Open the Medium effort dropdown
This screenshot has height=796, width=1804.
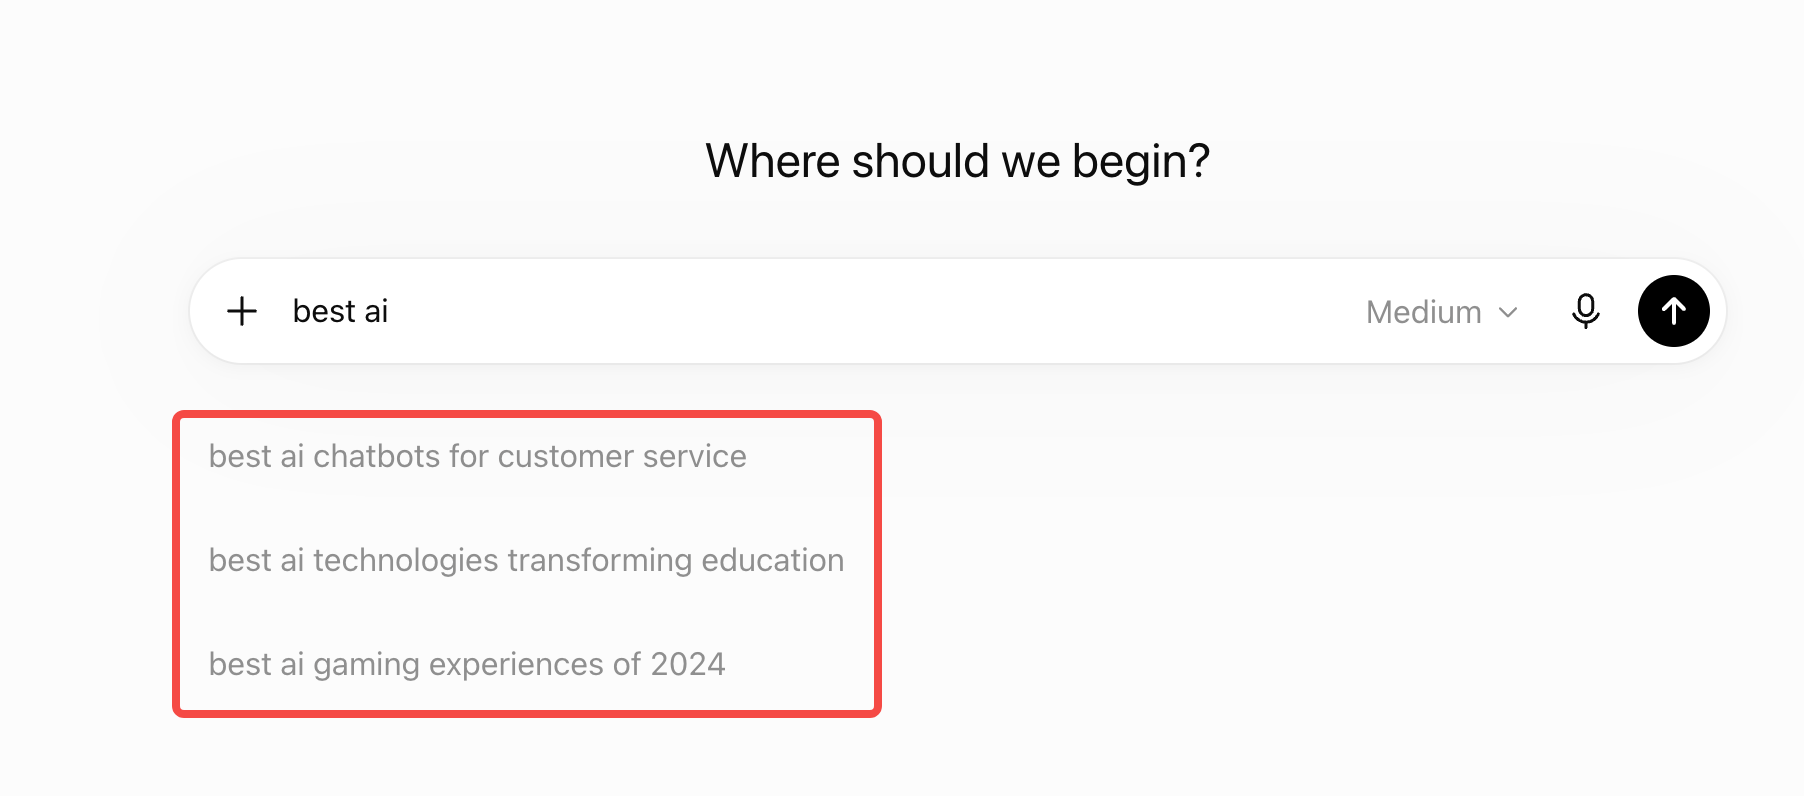click(x=1442, y=312)
